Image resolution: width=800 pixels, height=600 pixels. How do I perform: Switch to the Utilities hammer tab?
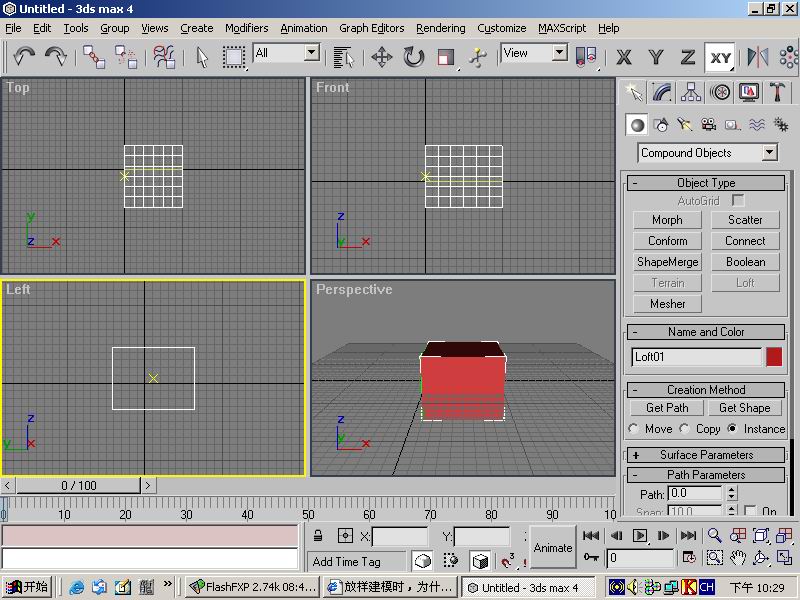pos(777,92)
